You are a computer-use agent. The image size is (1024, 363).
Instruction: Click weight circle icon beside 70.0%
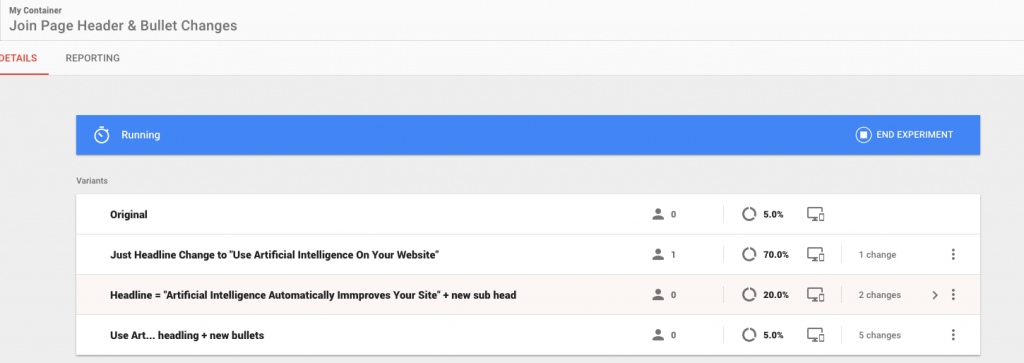(749, 255)
